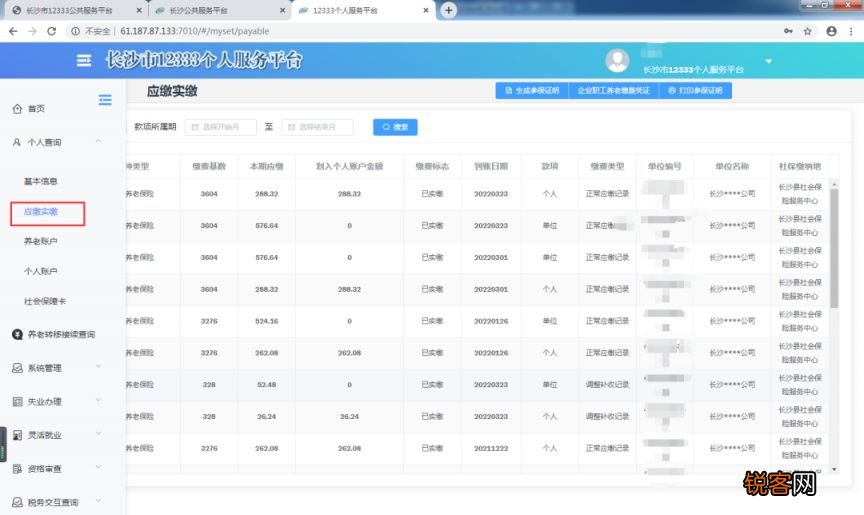Click the 划入个人账户金额 column header
The width and height of the screenshot is (864, 515).
click(x=349, y=166)
